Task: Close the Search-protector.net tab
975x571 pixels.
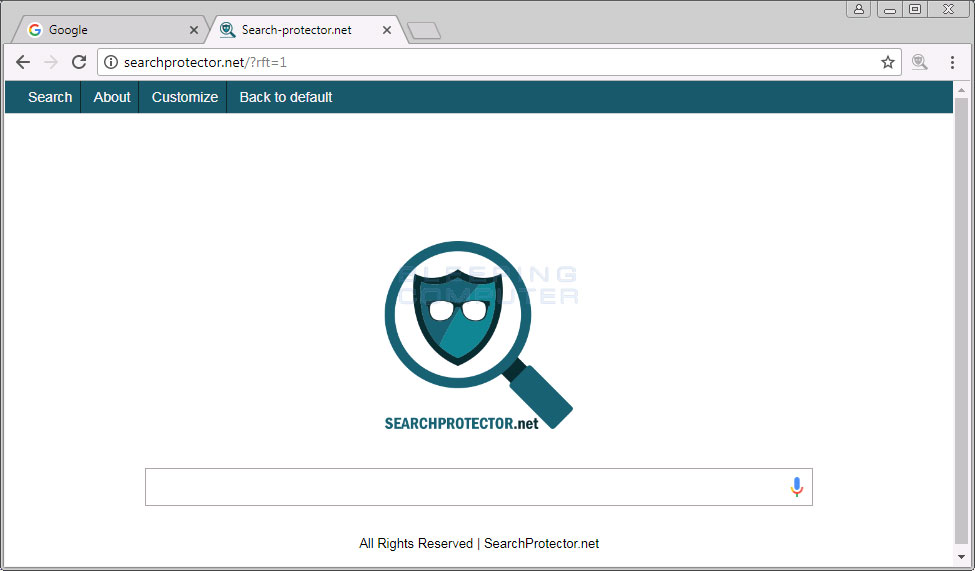Action: click(387, 30)
